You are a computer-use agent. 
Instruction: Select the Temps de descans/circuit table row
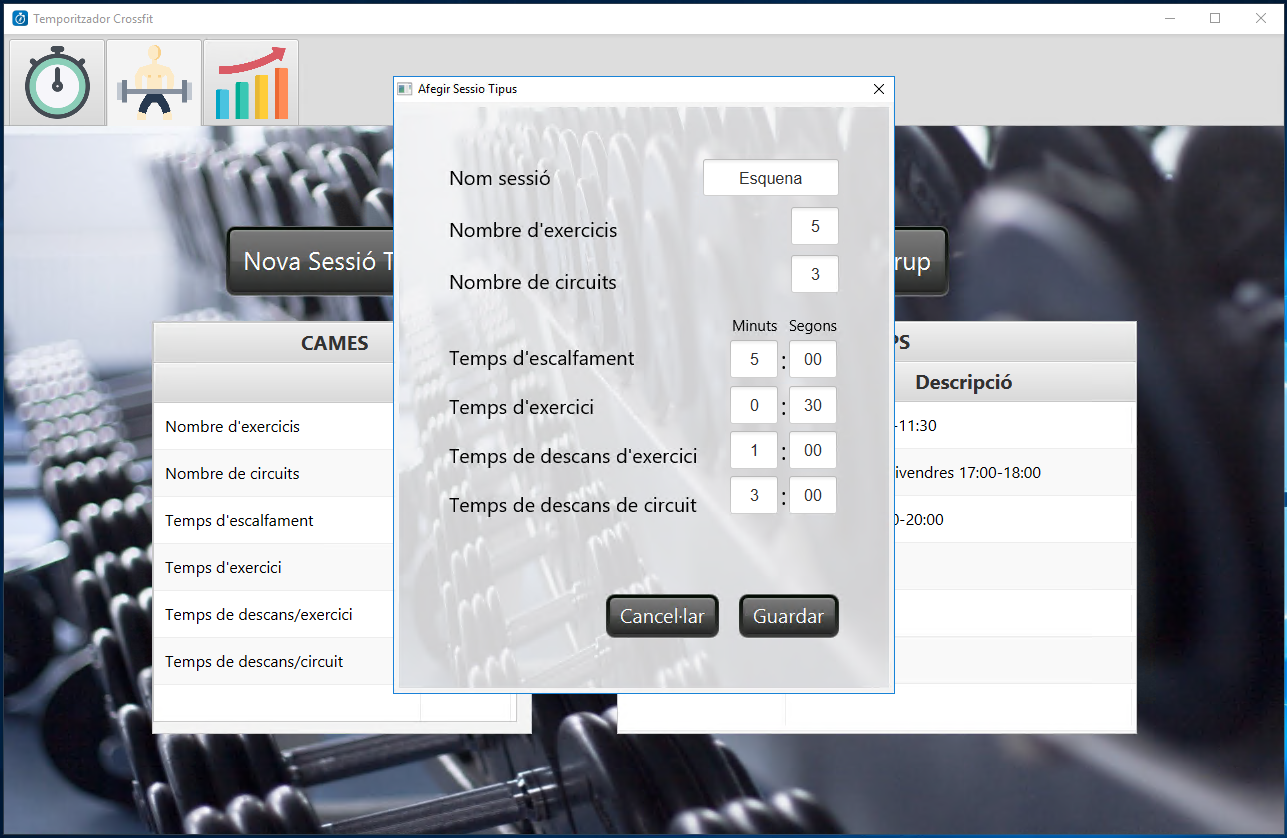click(x=274, y=661)
